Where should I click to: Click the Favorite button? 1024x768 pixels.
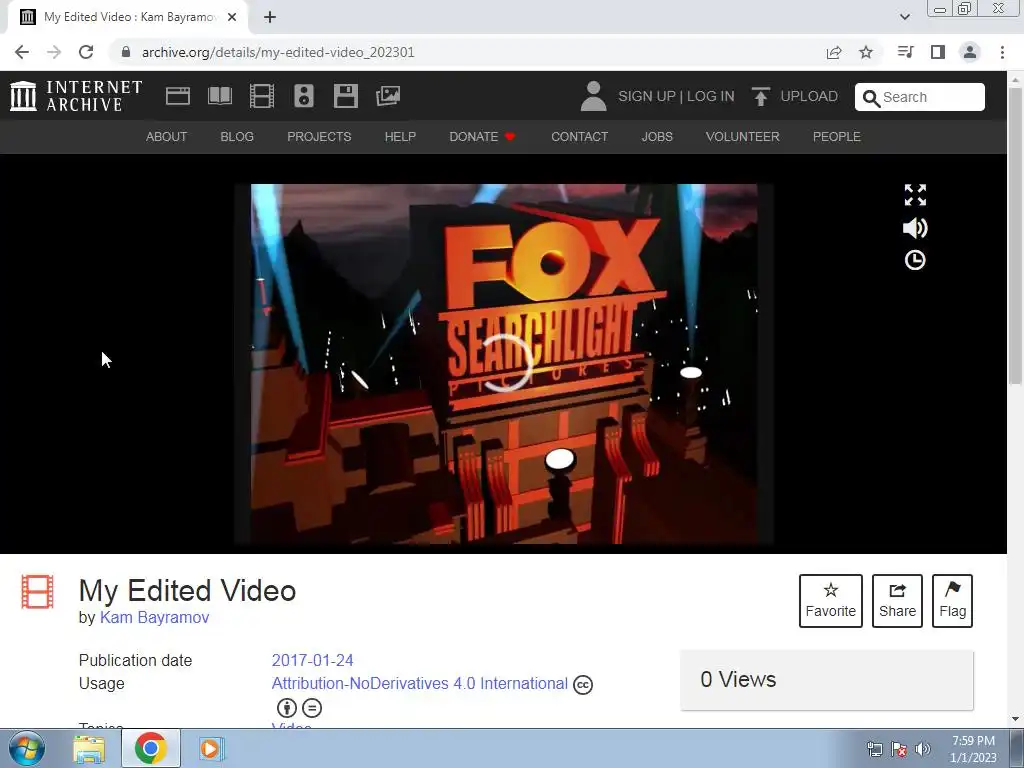(831, 601)
